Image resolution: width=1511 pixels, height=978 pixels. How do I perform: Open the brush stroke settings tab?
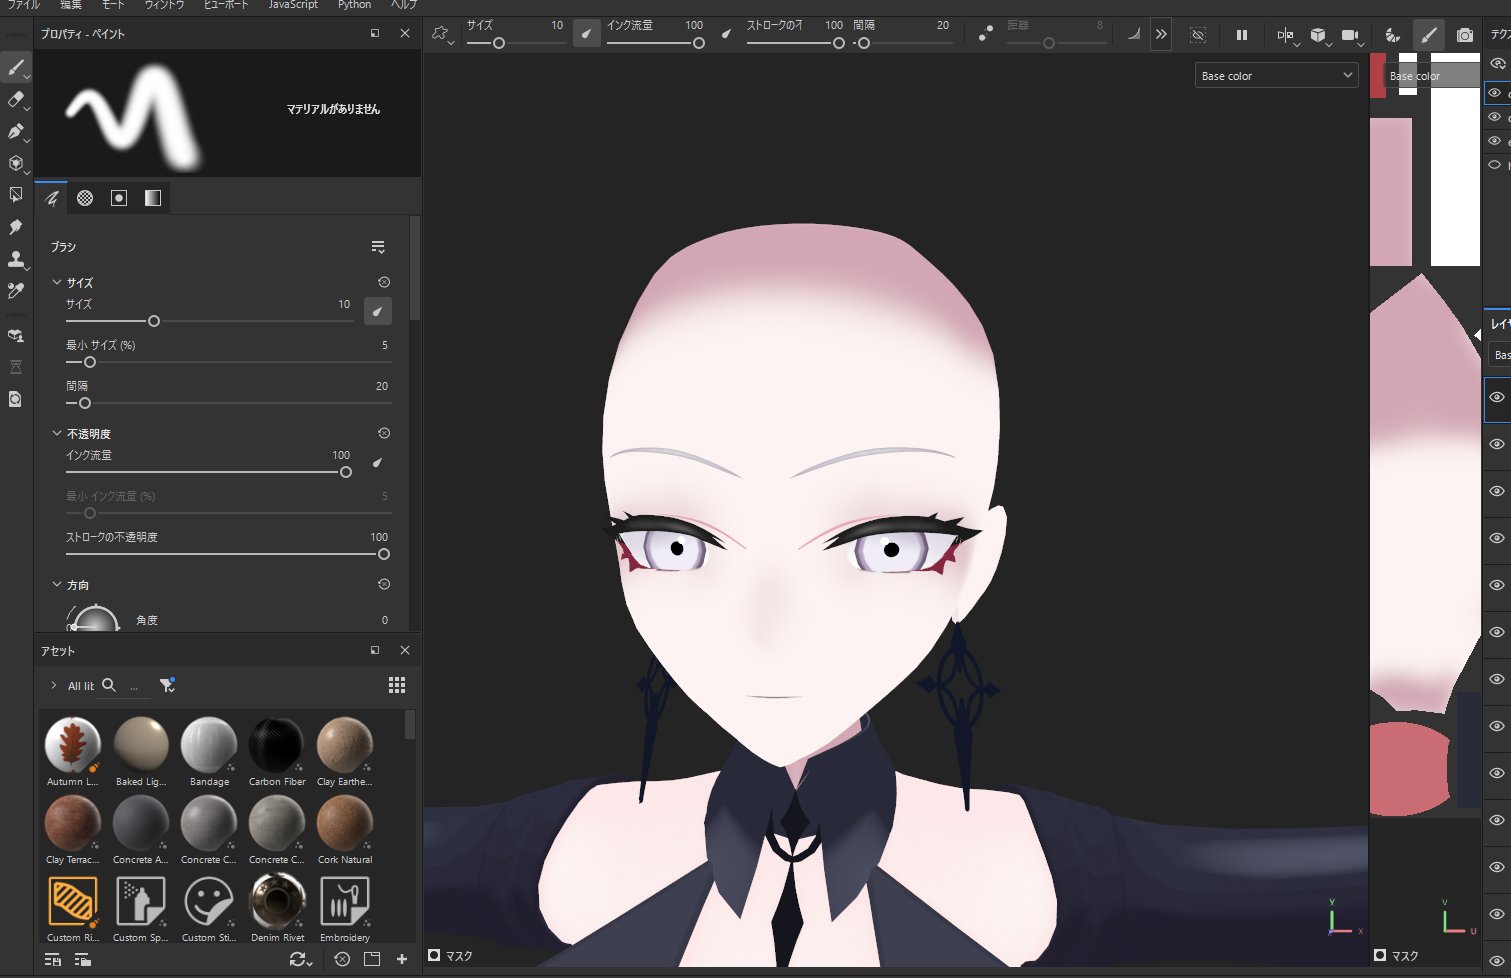[52, 198]
